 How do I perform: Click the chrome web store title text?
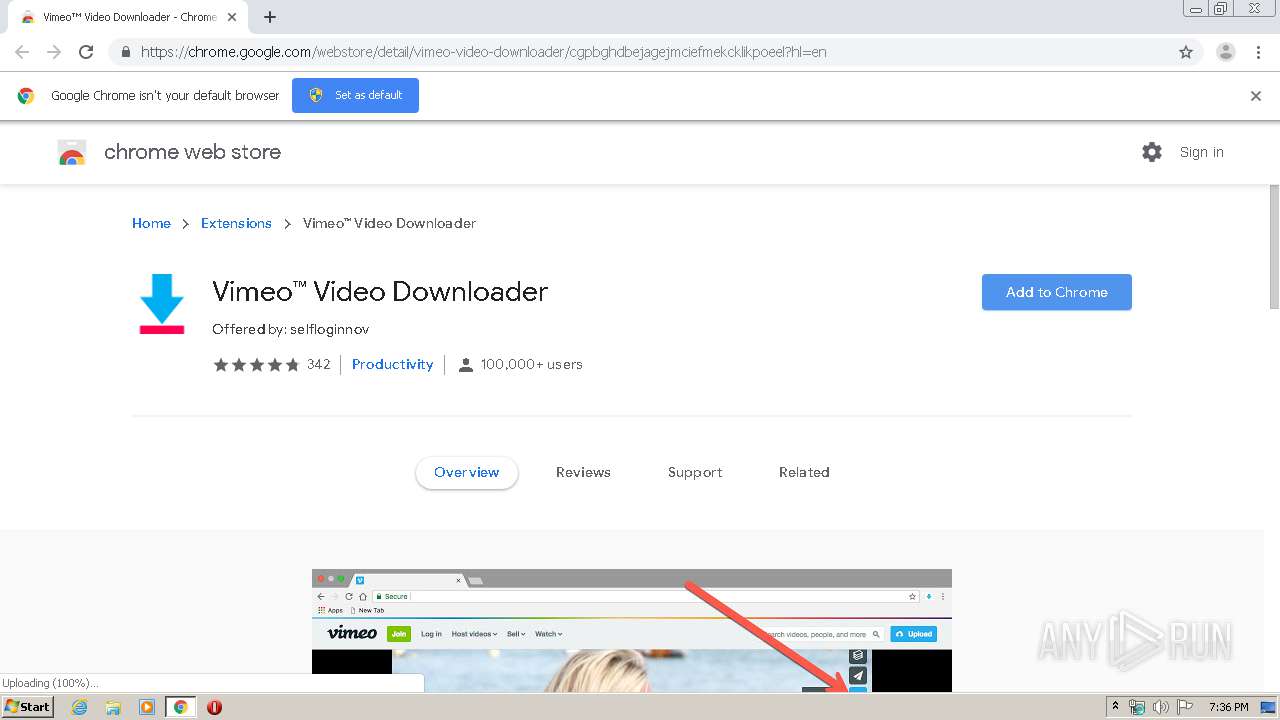pyautogui.click(x=192, y=152)
